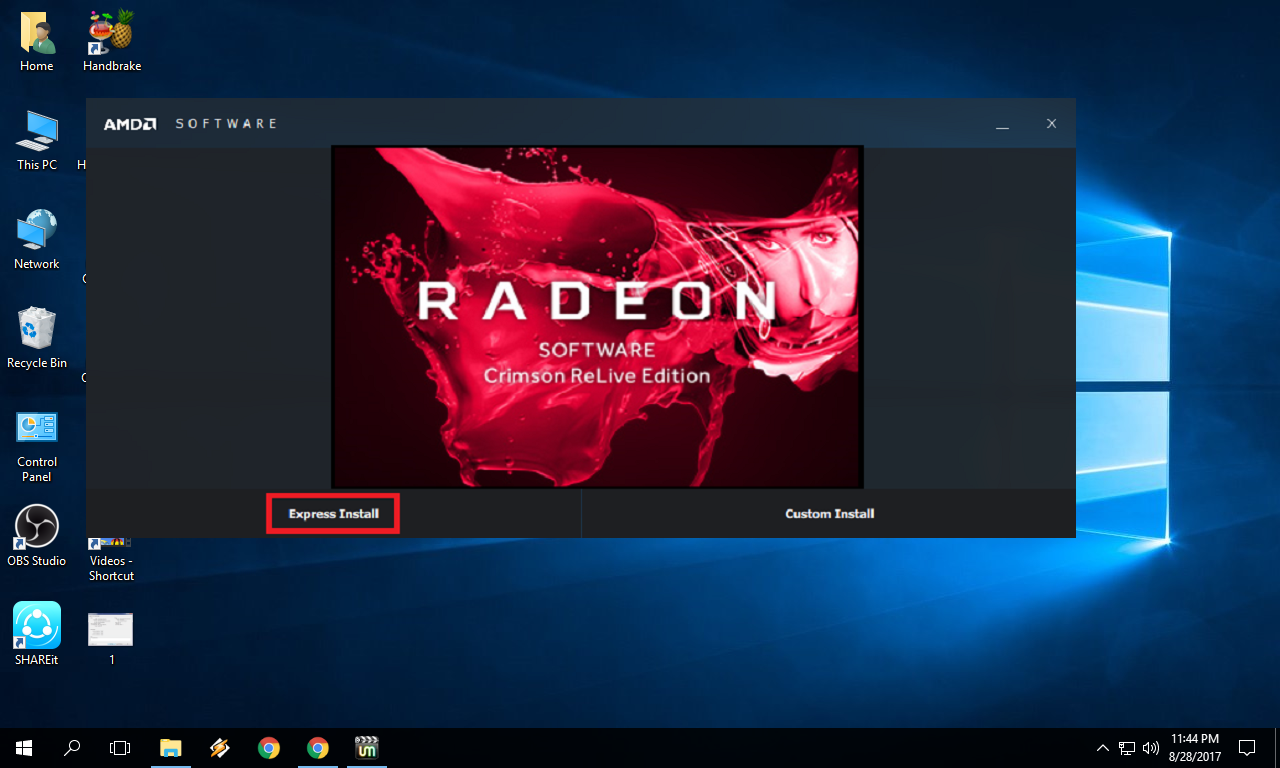
Task: Open File Explorer from the taskbar
Action: point(171,748)
